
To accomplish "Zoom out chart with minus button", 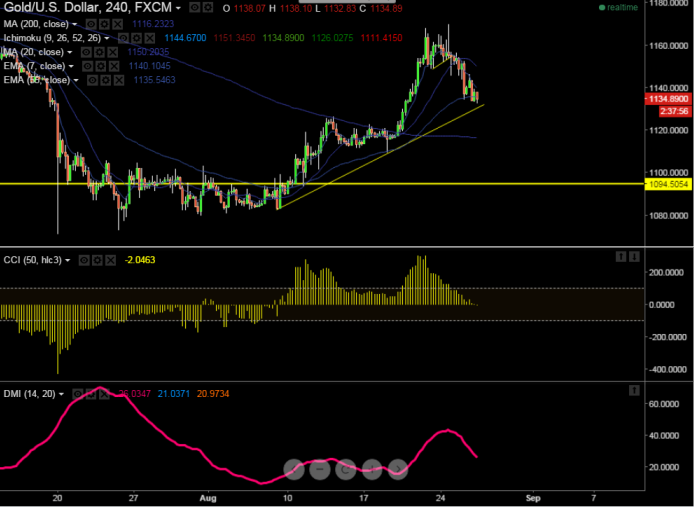I will (x=320, y=469).
